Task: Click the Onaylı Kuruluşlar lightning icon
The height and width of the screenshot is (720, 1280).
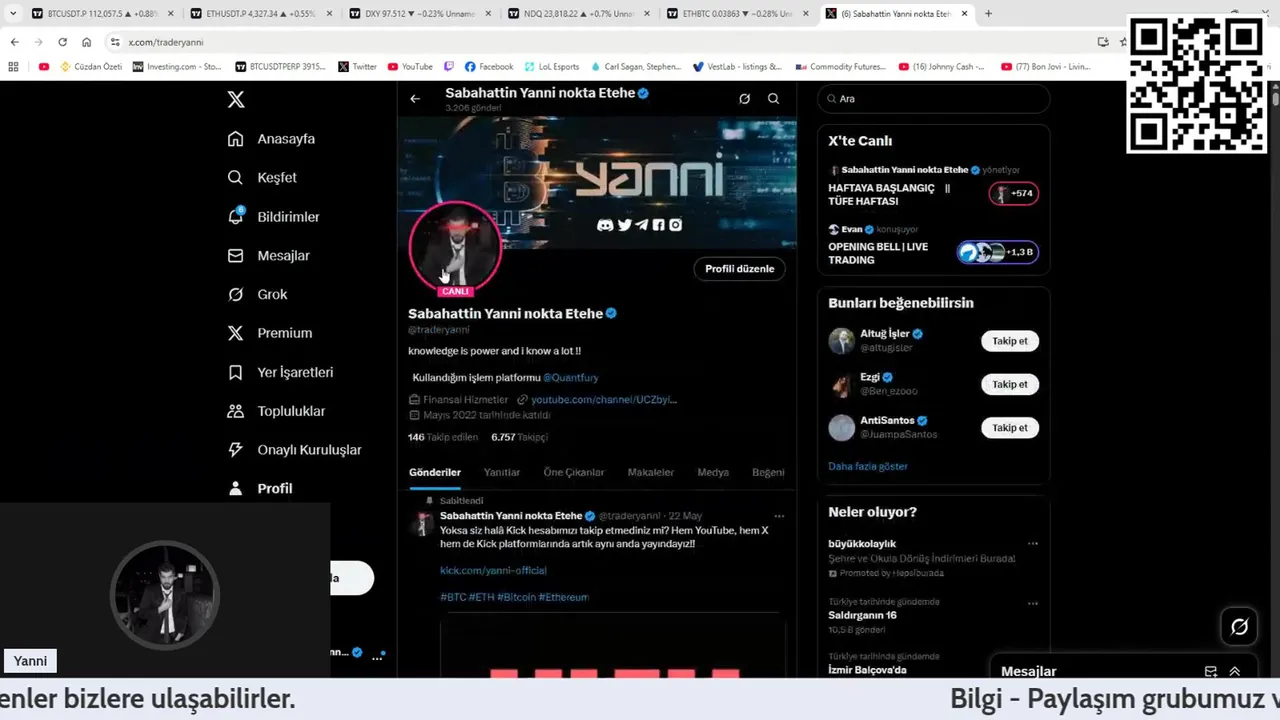Action: pyautogui.click(x=235, y=450)
